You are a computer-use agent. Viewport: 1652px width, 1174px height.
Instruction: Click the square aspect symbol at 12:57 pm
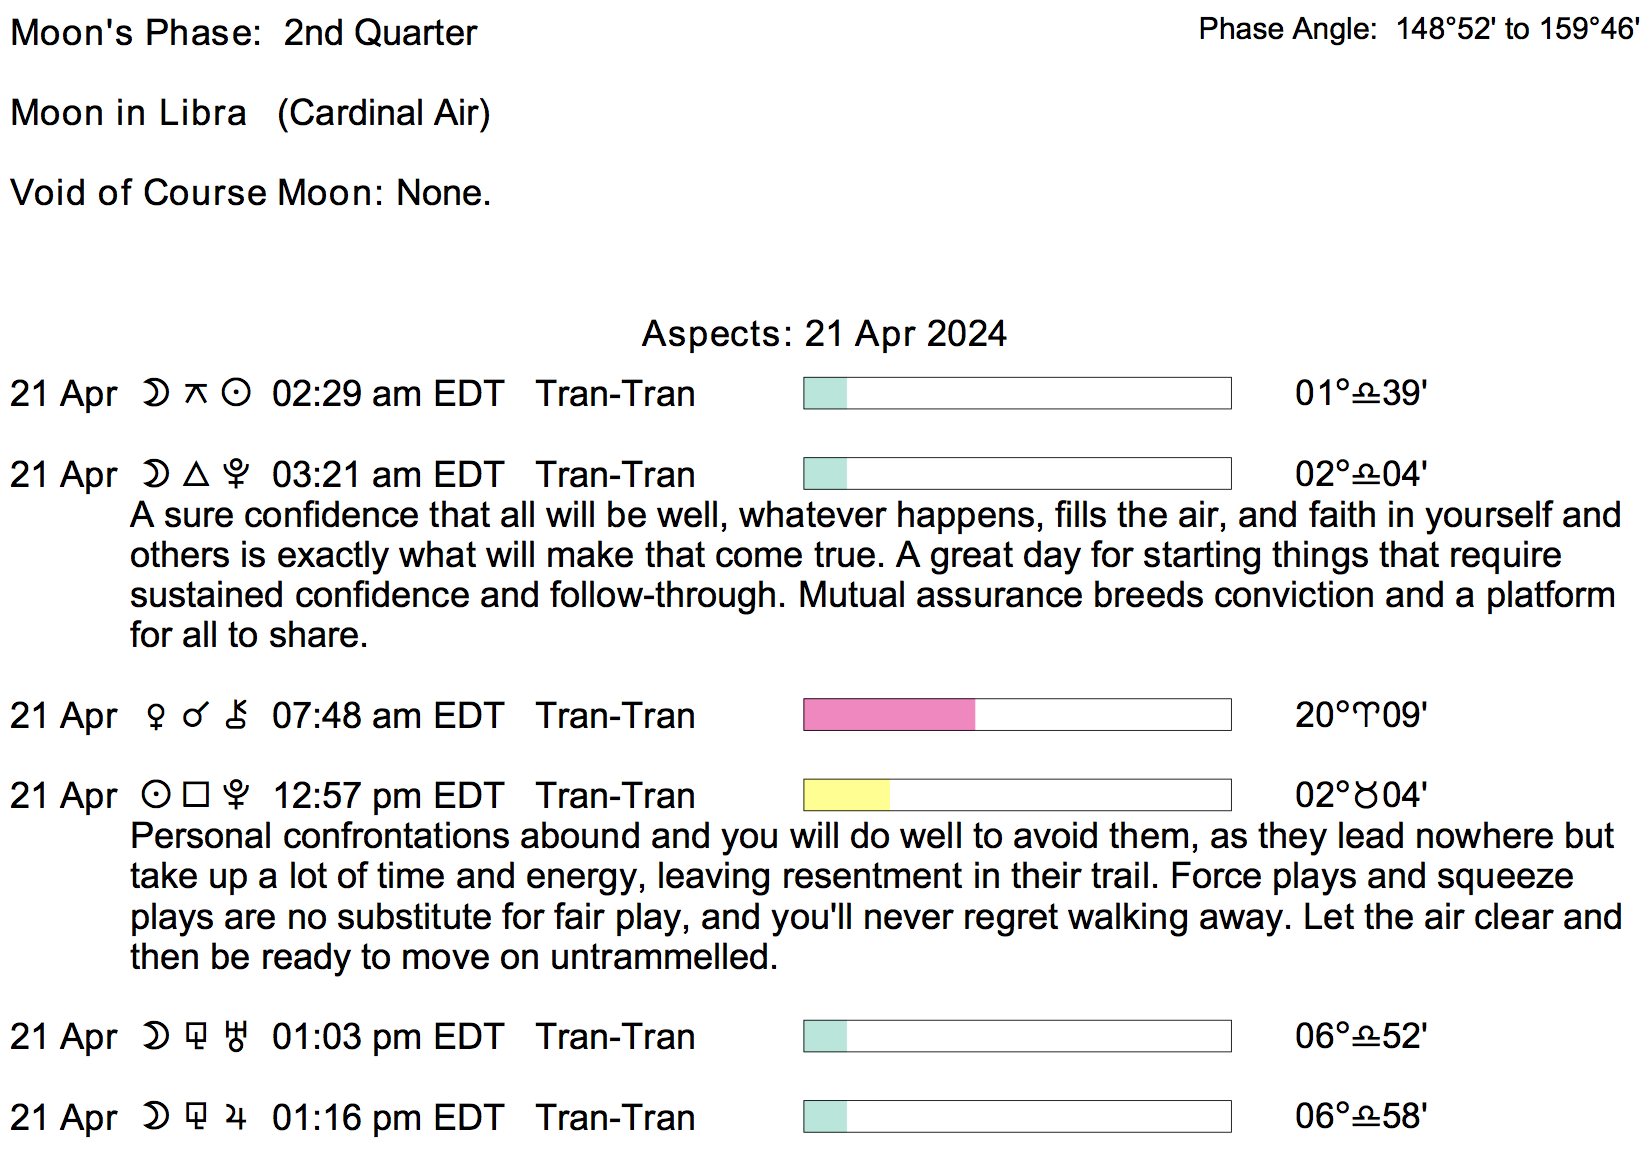point(196,795)
